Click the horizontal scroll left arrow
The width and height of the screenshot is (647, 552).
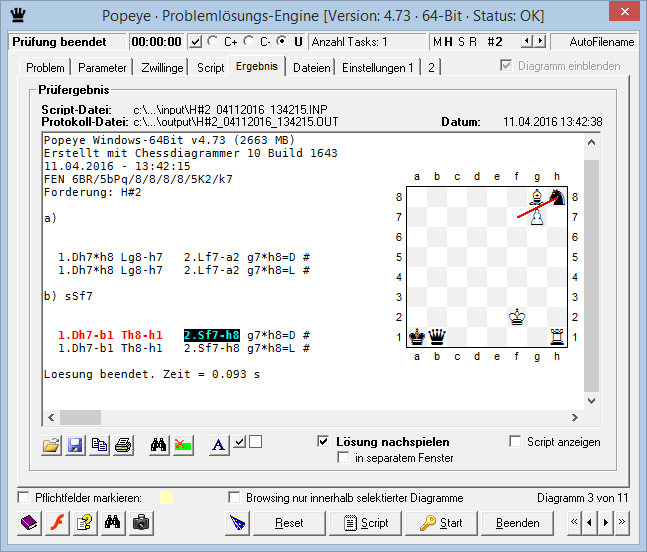51,418
